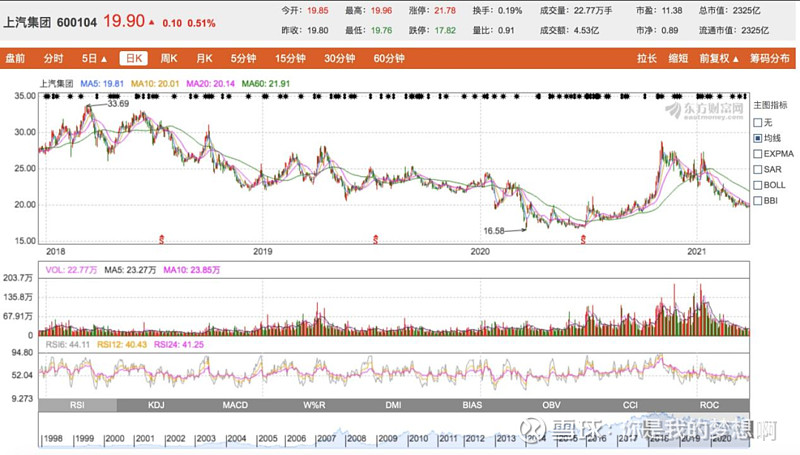
Task: Click the 33.69 high price label
Action: pos(118,104)
